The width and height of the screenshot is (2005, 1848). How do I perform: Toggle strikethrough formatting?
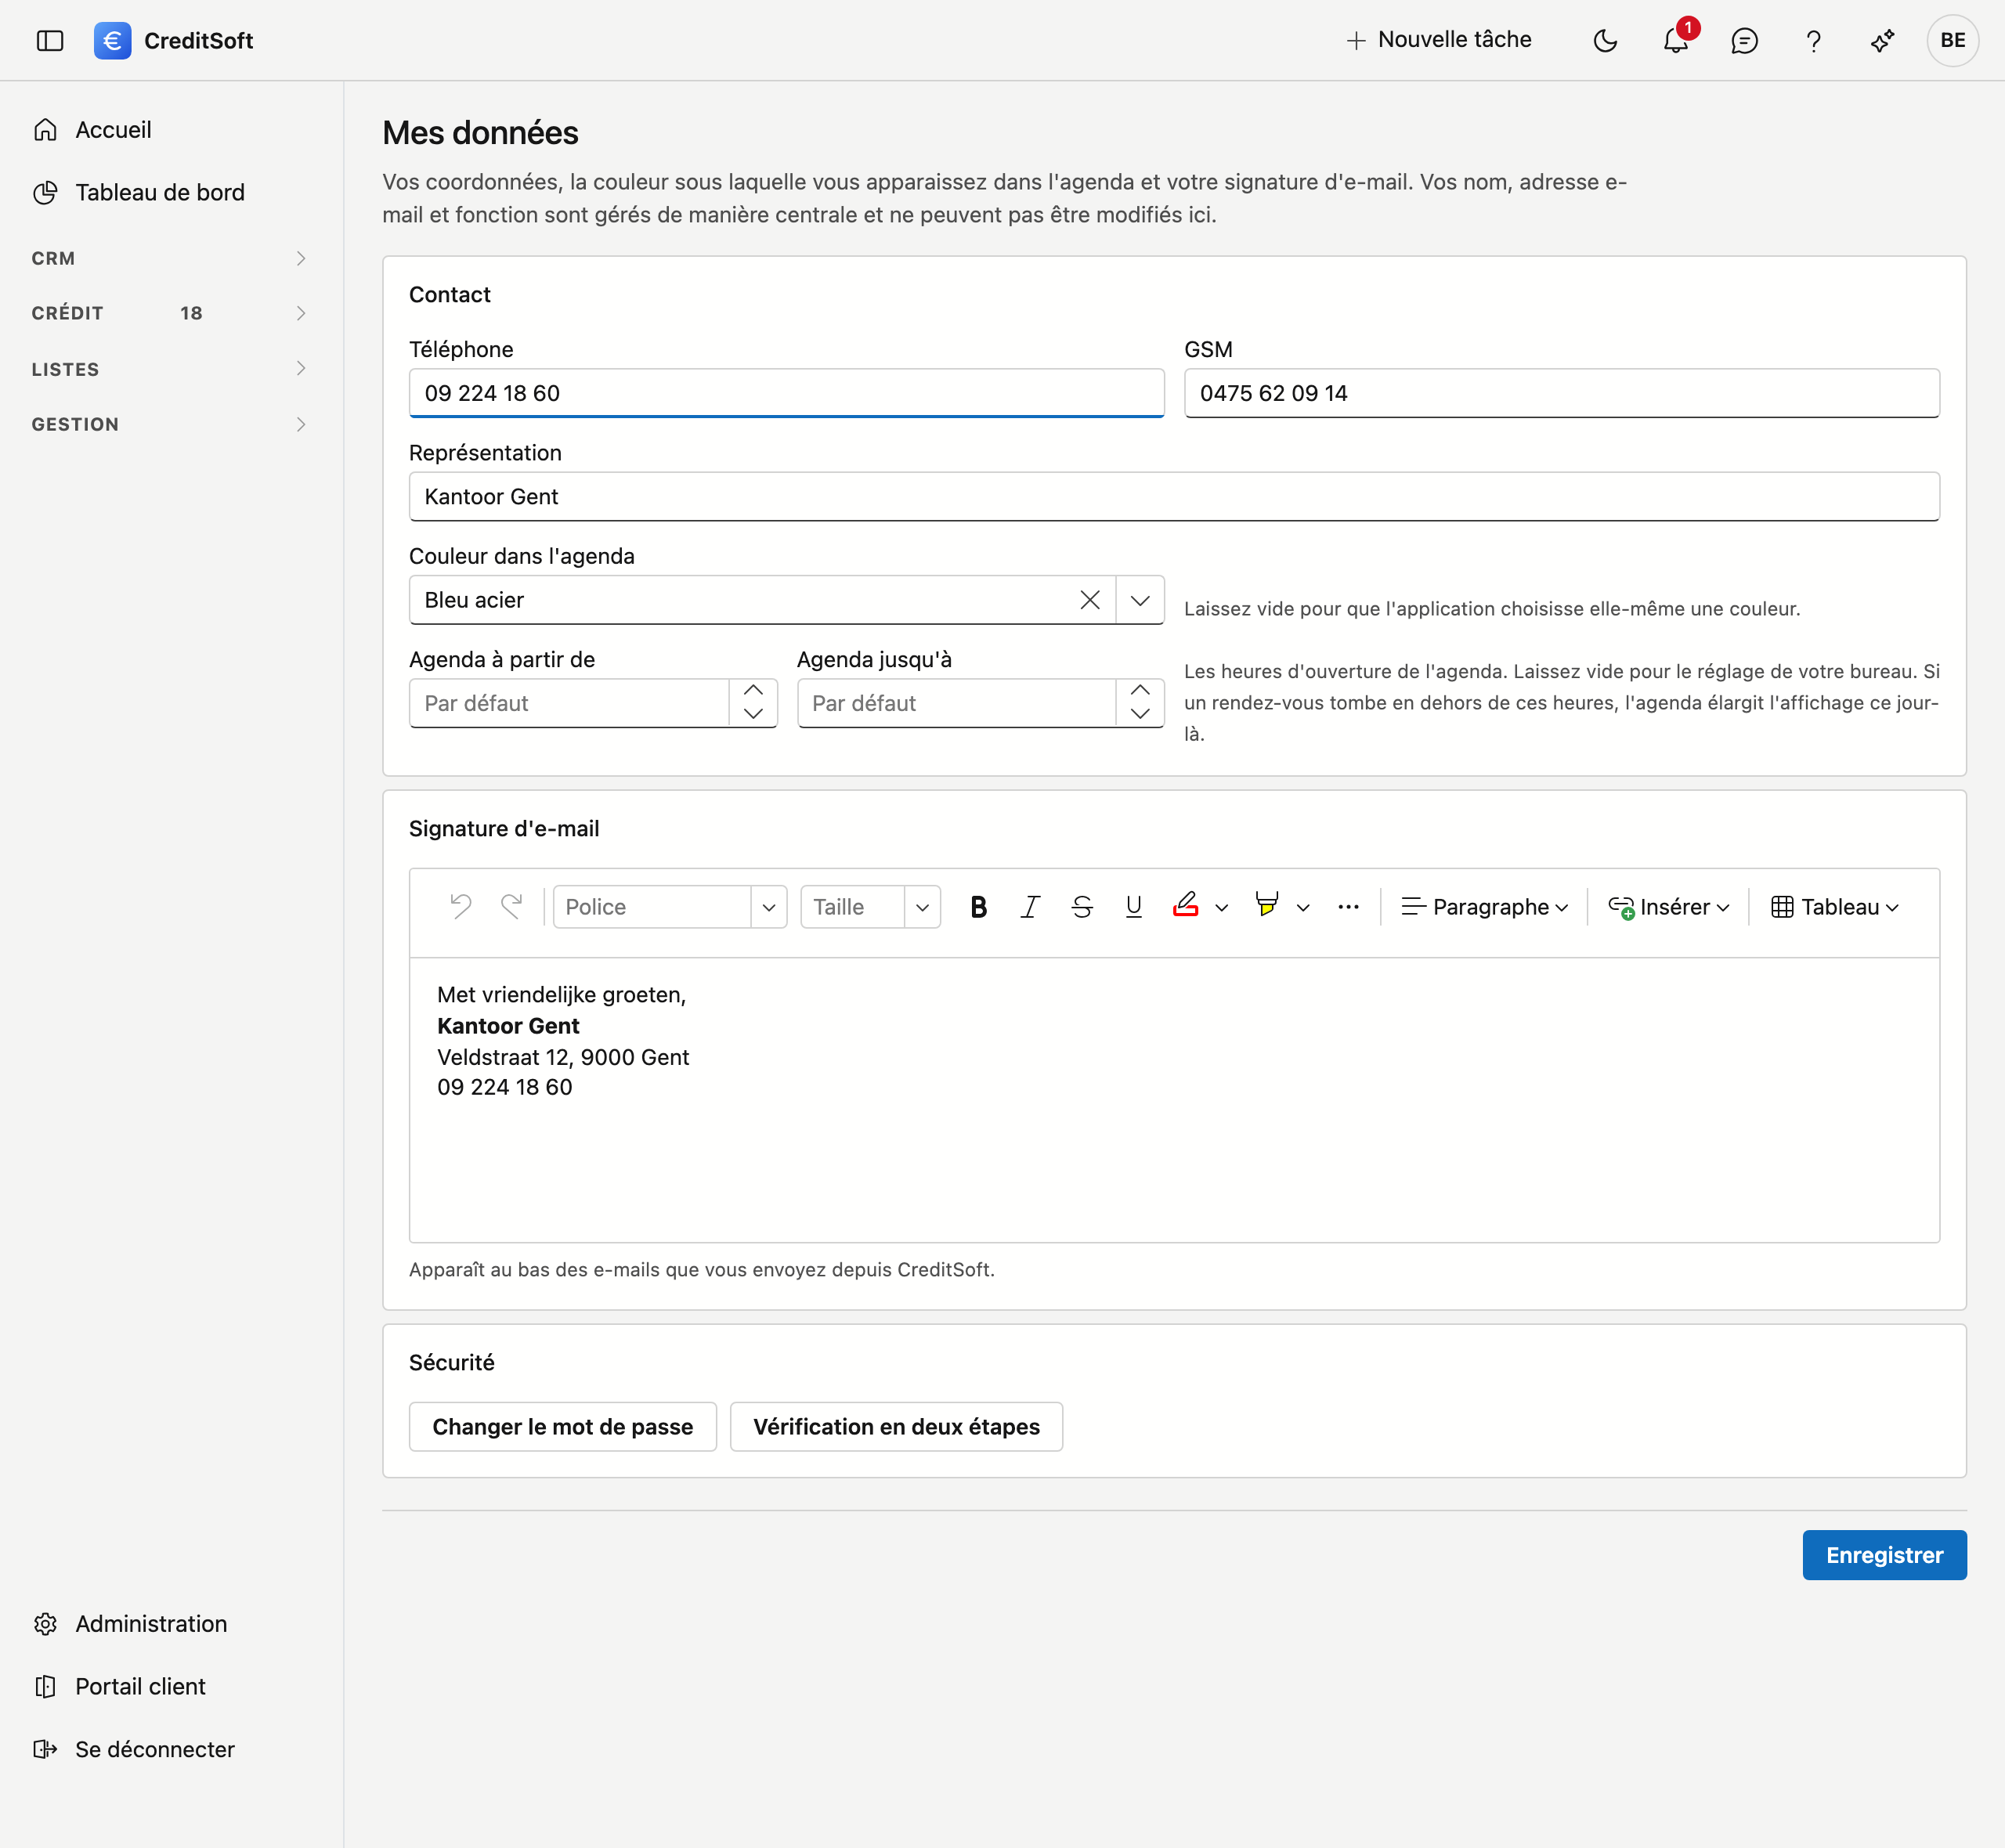tap(1082, 907)
